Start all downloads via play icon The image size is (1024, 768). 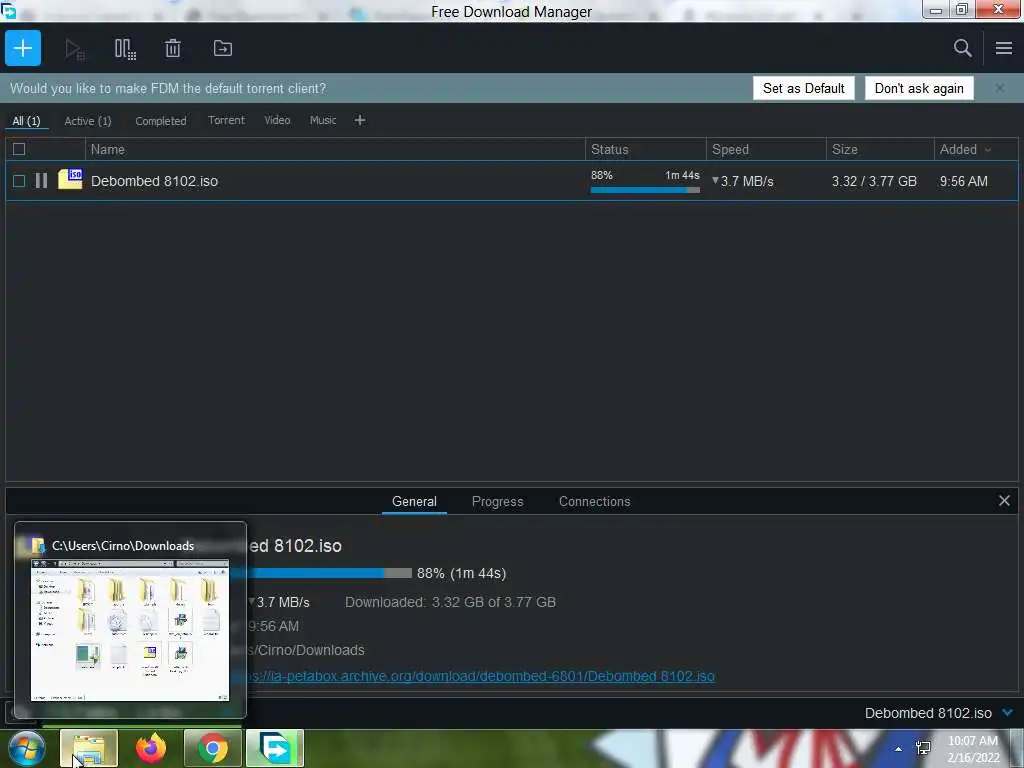pos(74,49)
